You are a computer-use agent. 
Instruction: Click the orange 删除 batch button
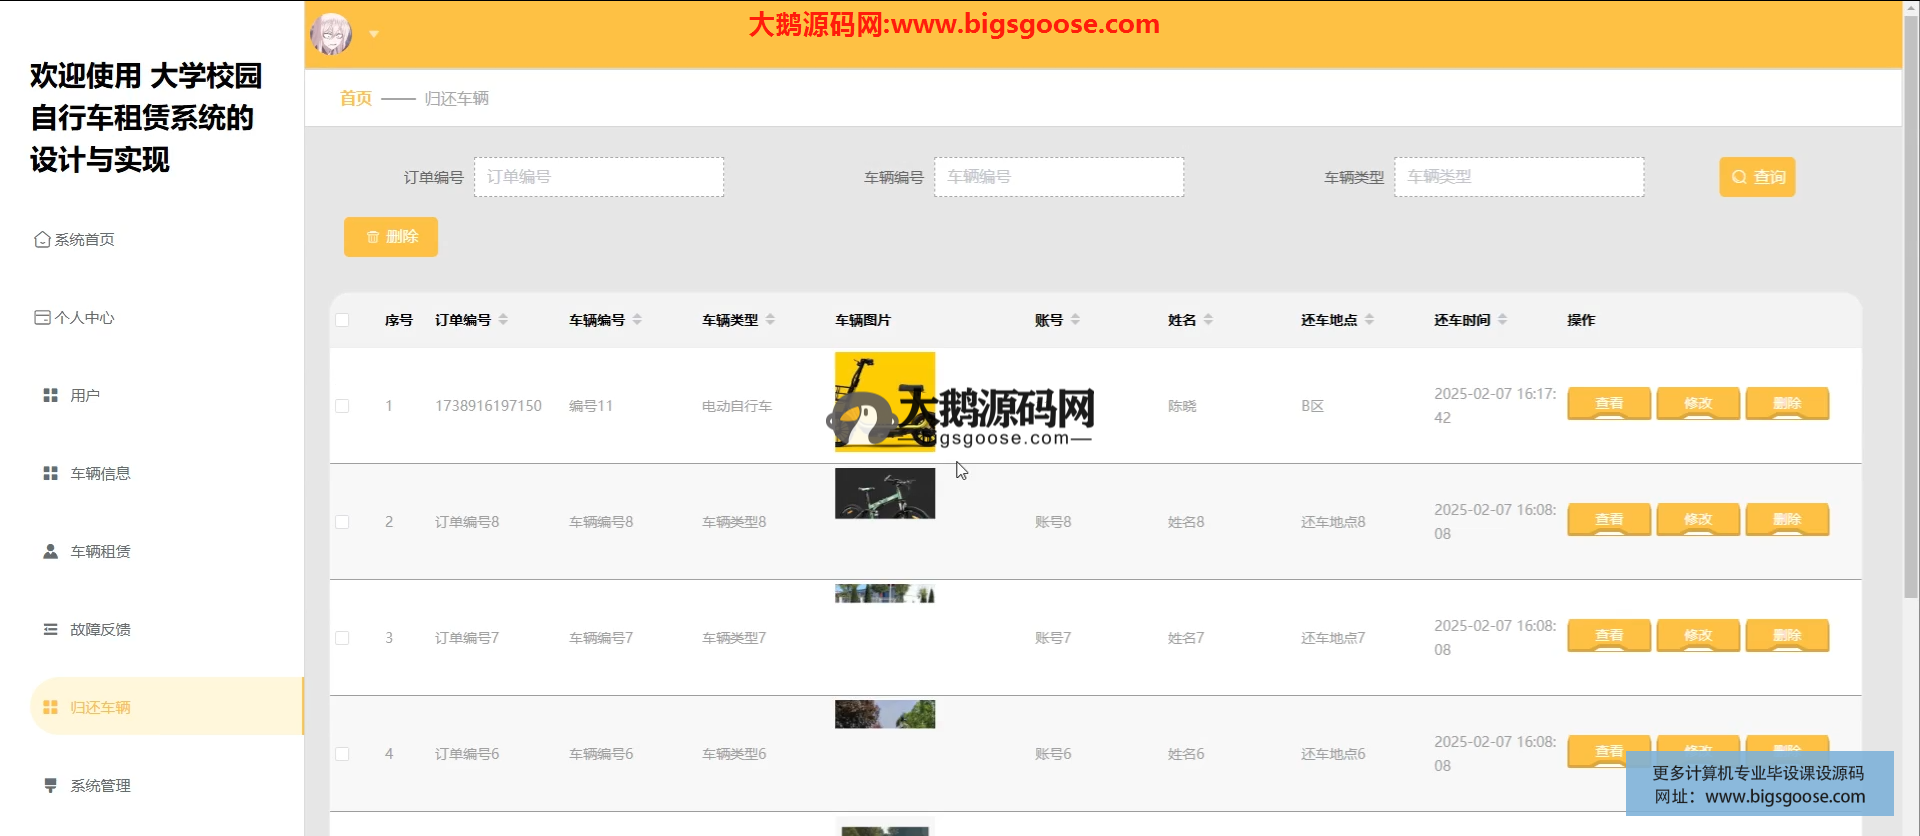tap(391, 237)
